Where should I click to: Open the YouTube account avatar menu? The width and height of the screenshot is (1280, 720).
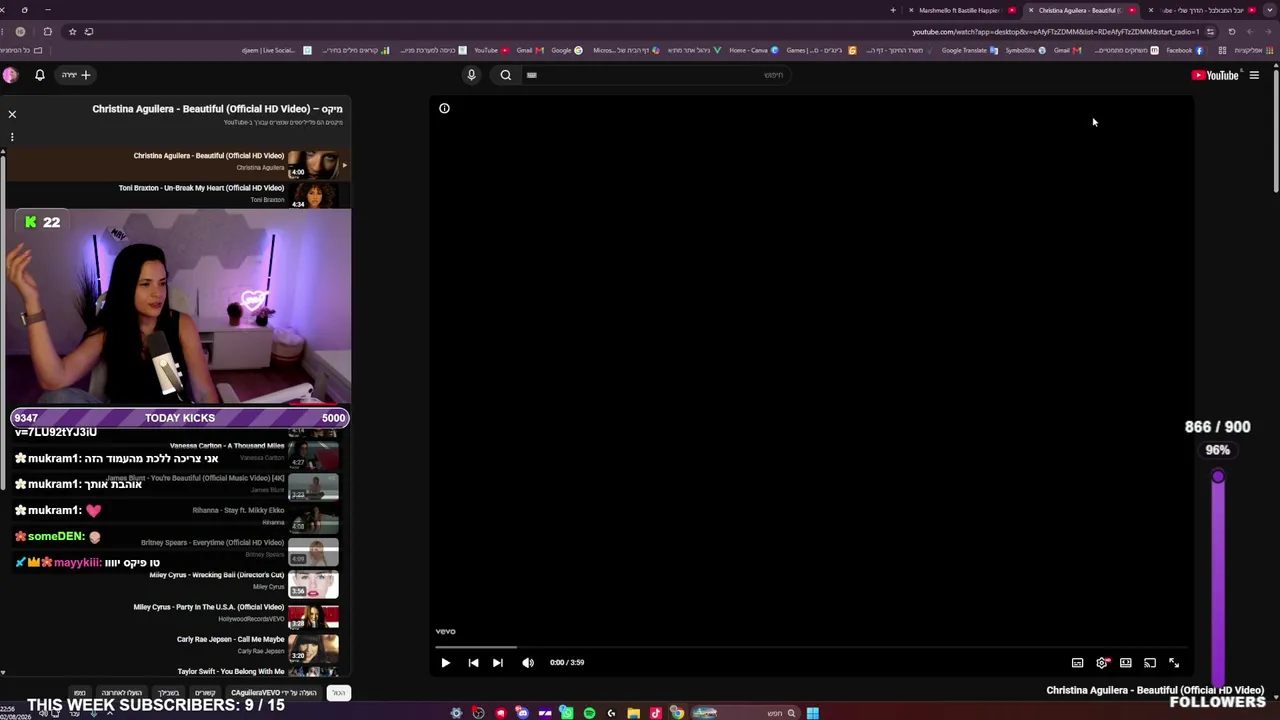(x=10, y=75)
